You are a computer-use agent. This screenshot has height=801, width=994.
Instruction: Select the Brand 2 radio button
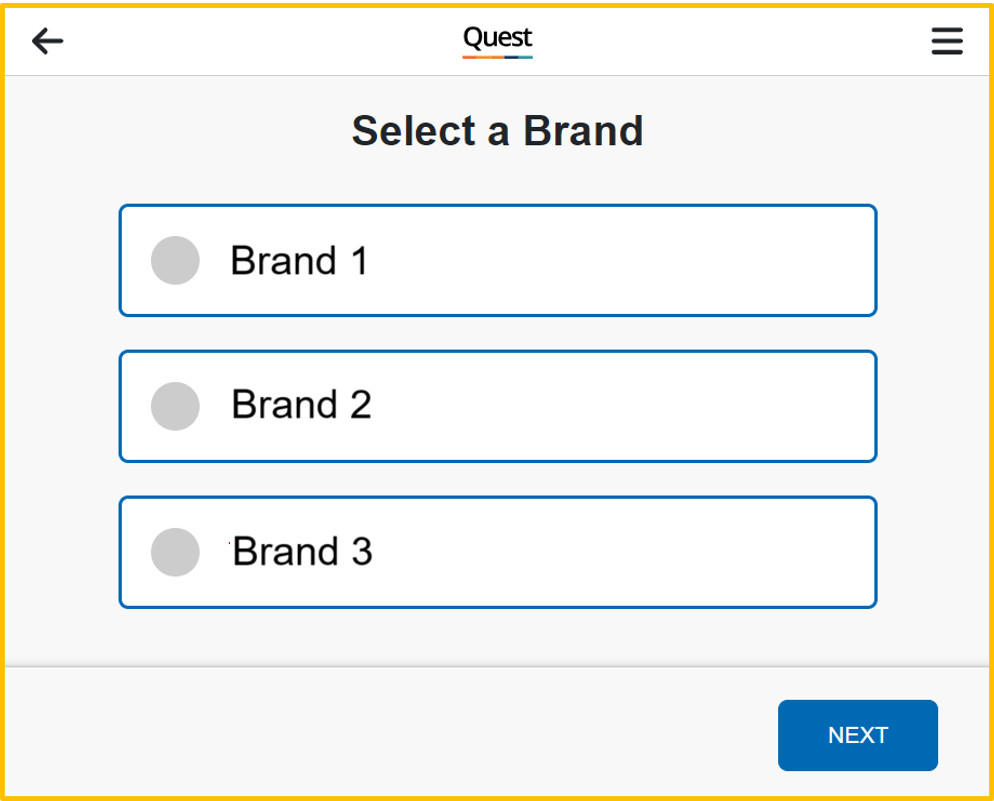click(x=175, y=406)
